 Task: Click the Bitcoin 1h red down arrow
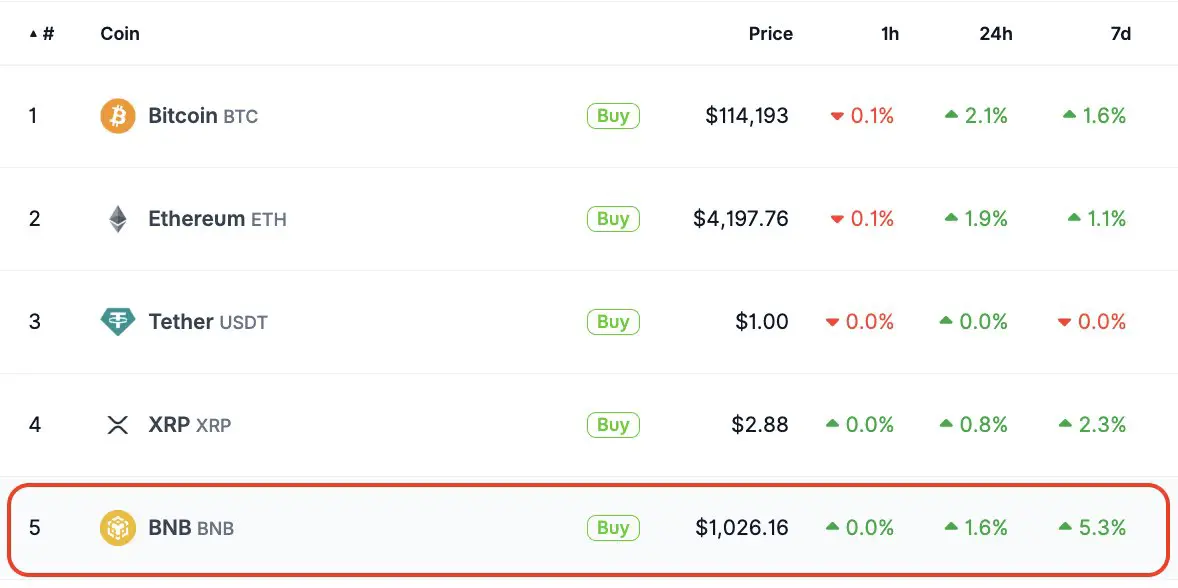[837, 116]
